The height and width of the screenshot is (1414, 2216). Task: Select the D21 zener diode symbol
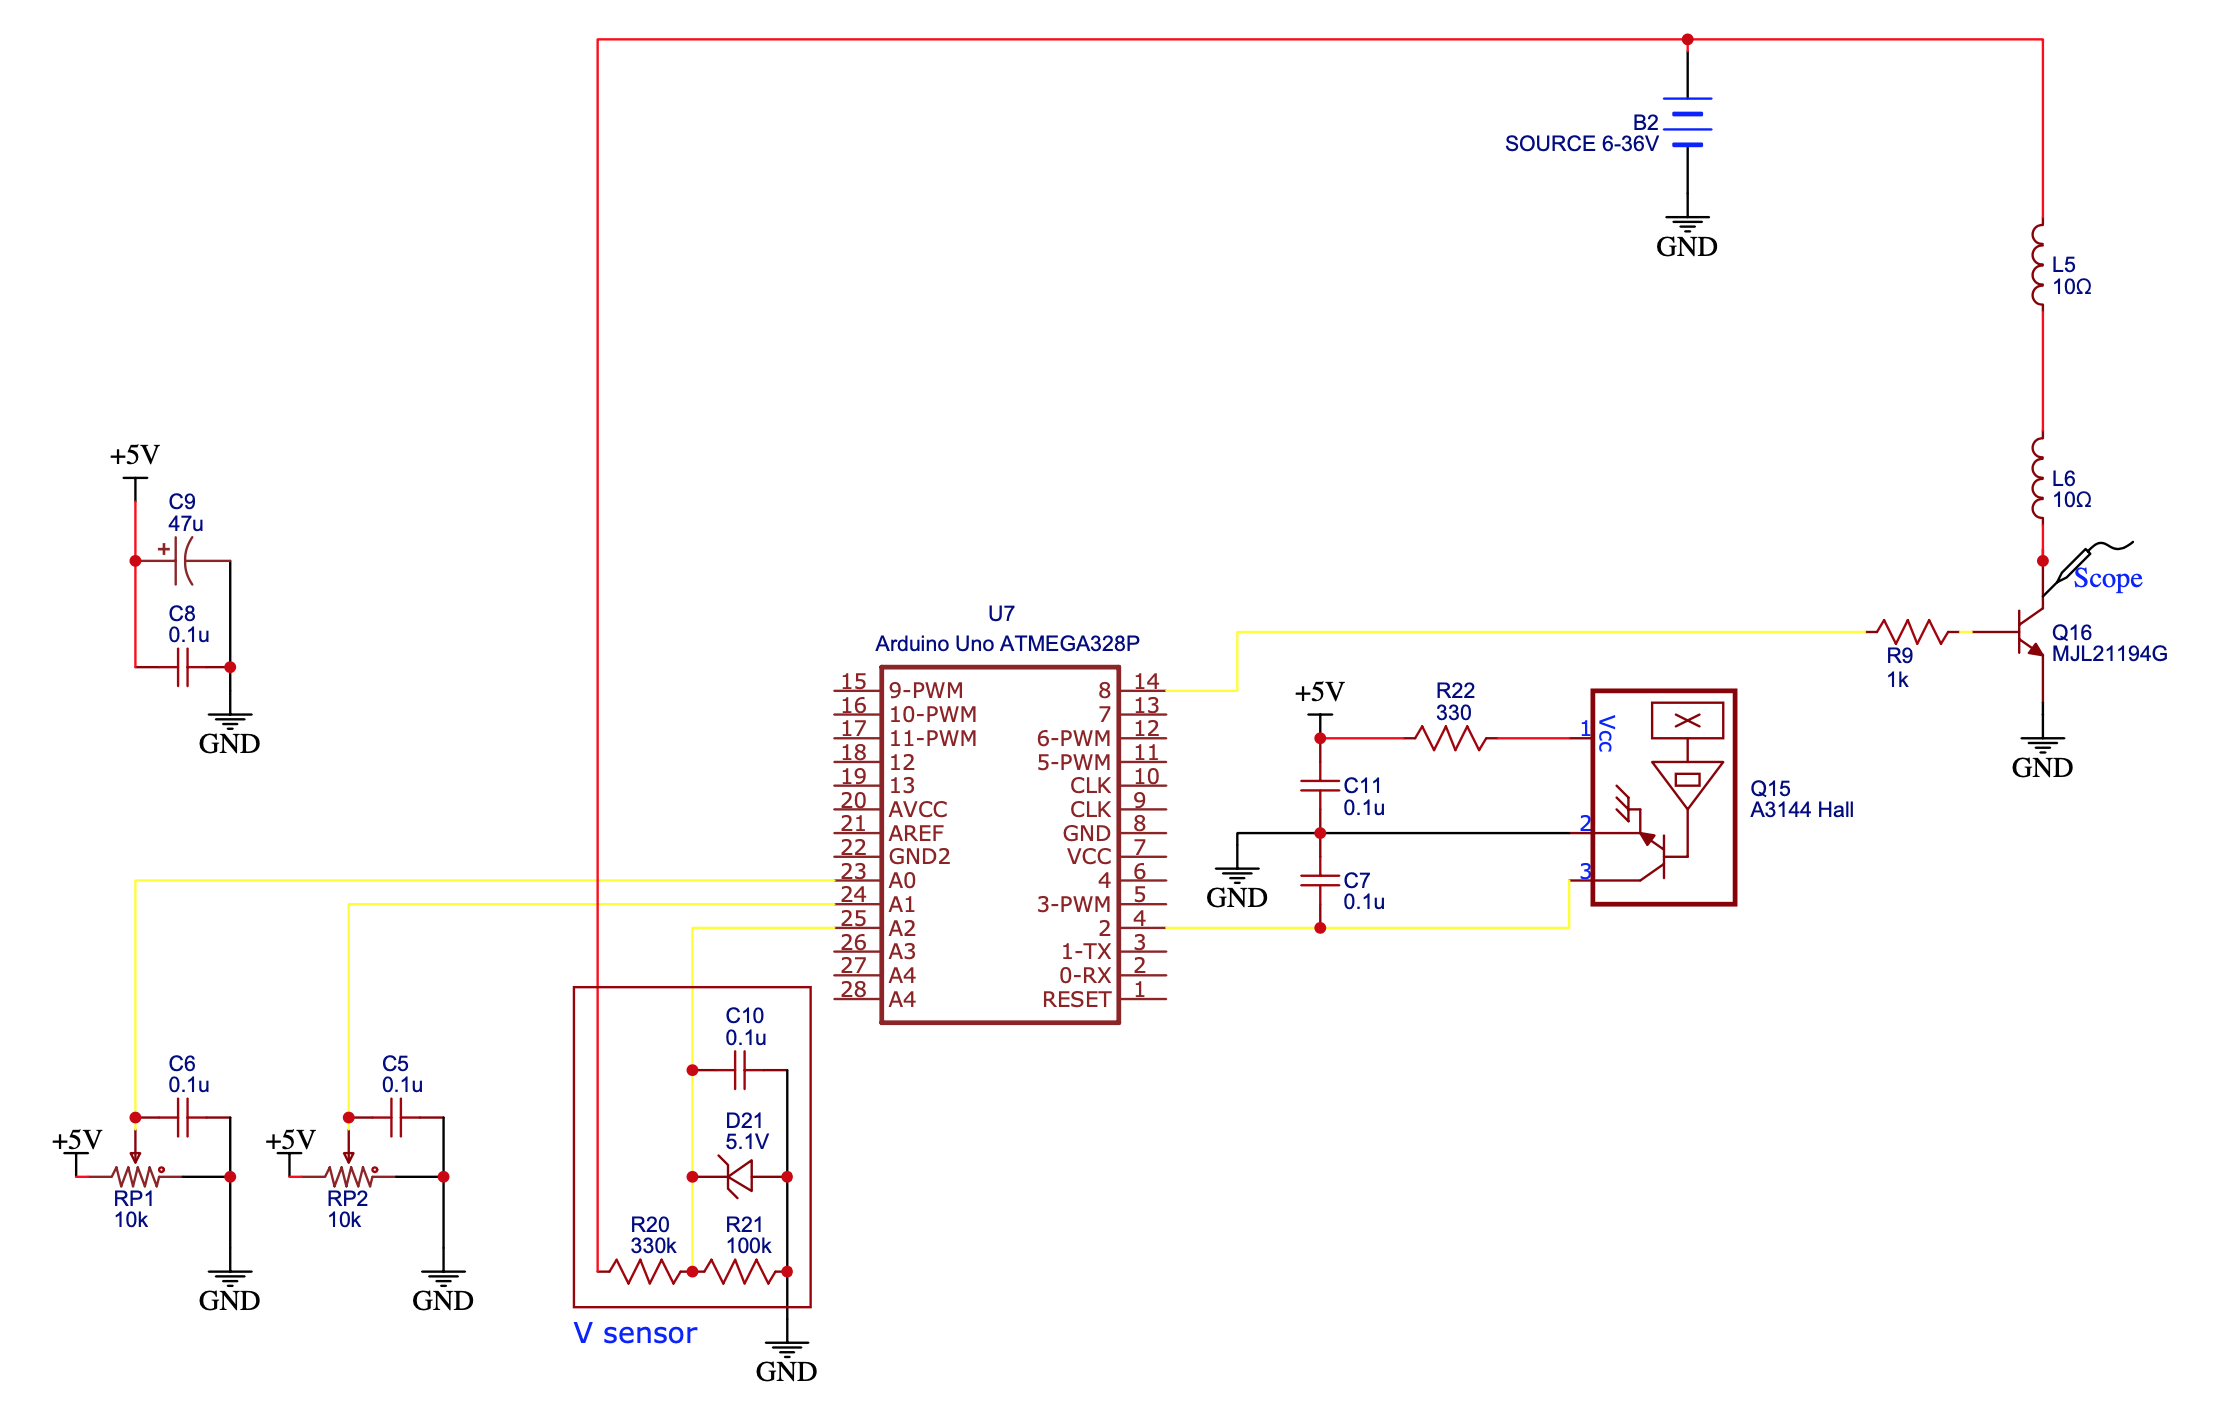(739, 1176)
